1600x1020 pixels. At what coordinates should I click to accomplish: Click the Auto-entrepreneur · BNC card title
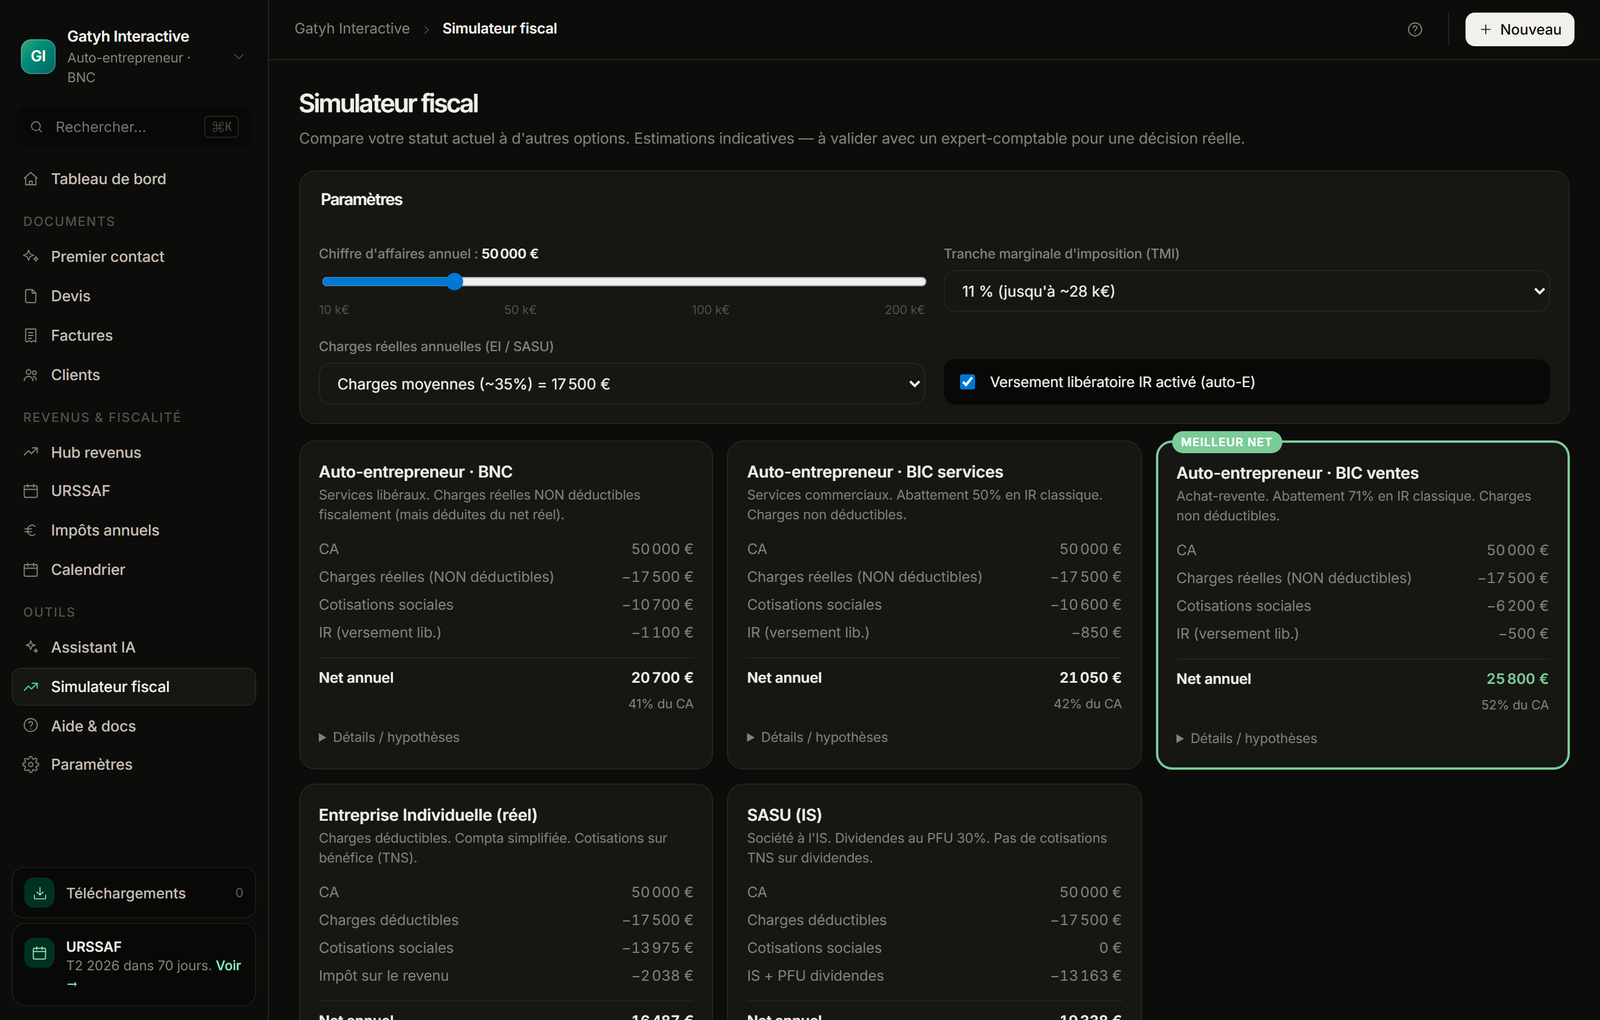coord(416,472)
